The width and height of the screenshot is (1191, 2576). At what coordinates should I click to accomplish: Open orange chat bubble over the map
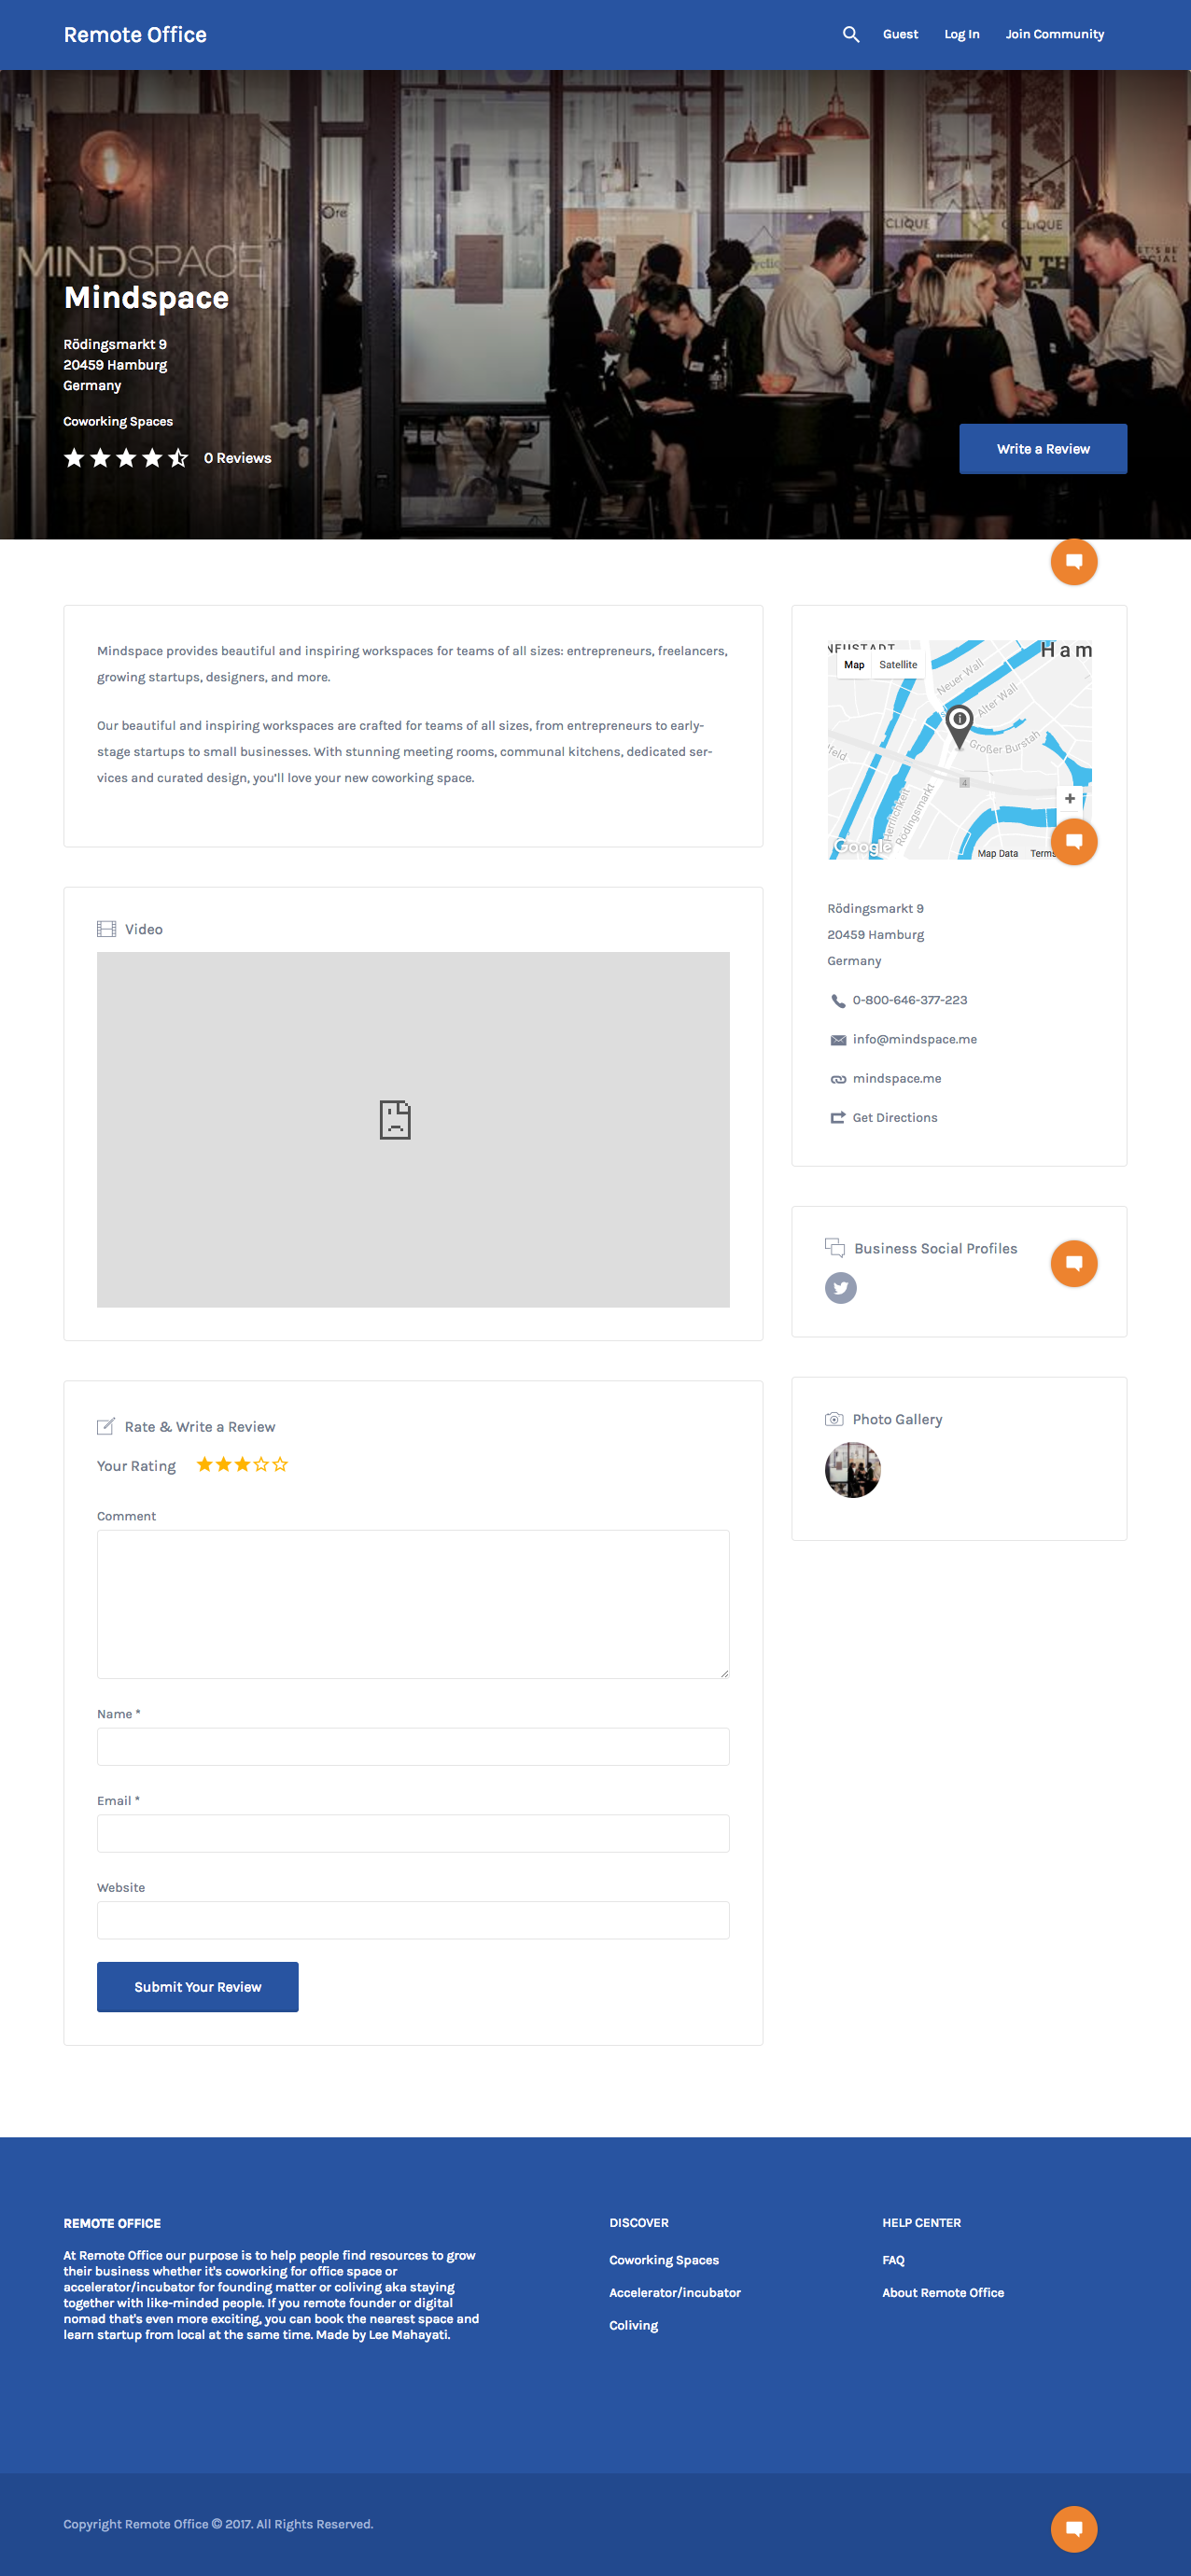[x=1074, y=841]
